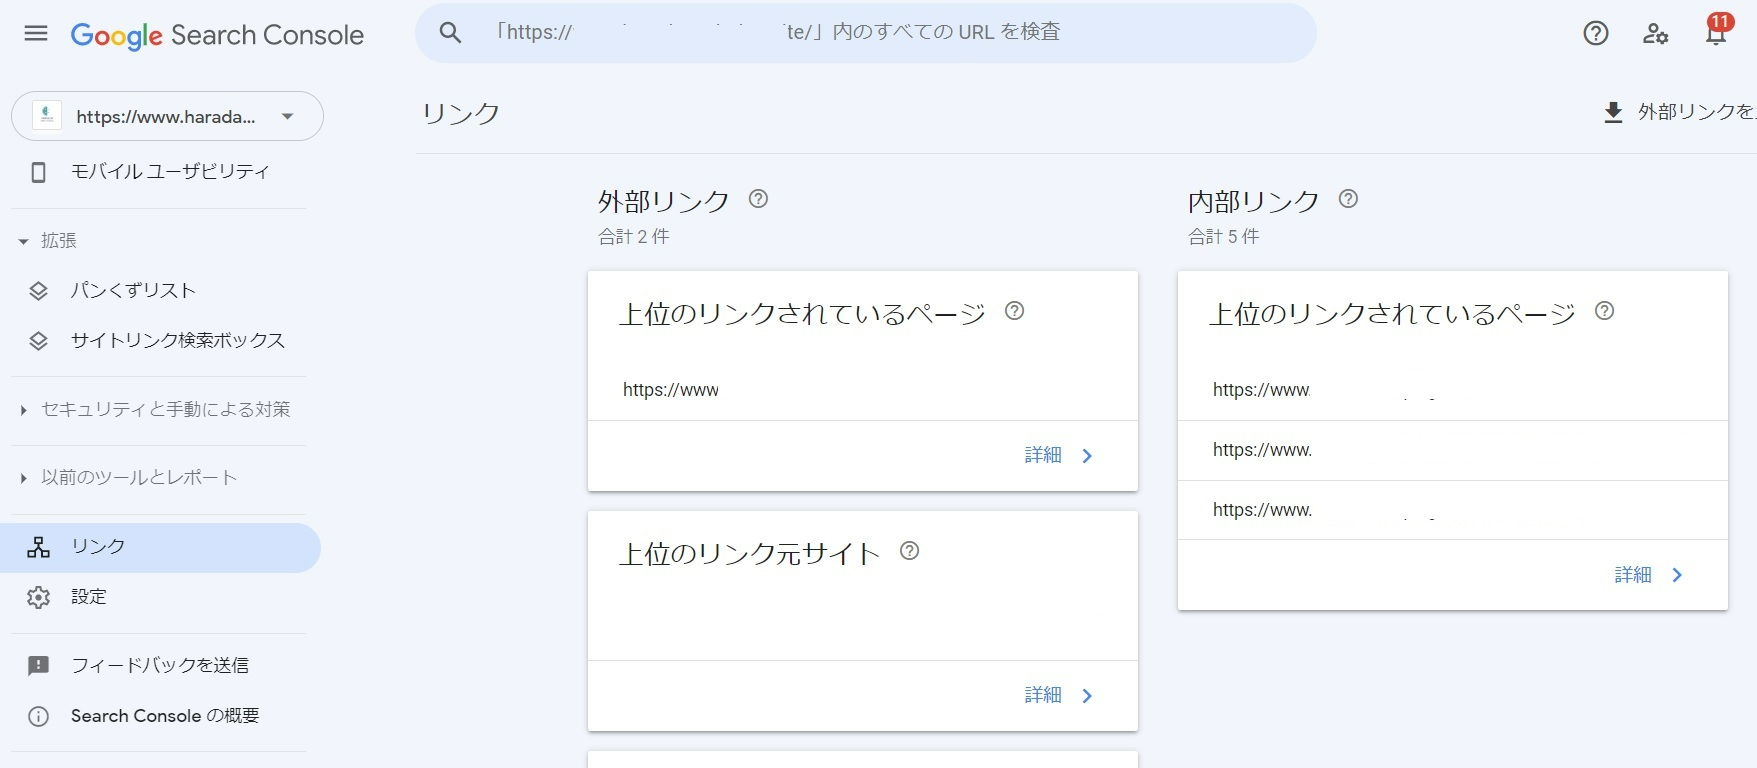This screenshot has width=1757, height=768.
Task: Click chevron beside 詳細 in external linked pages card
Action: (x=1087, y=456)
